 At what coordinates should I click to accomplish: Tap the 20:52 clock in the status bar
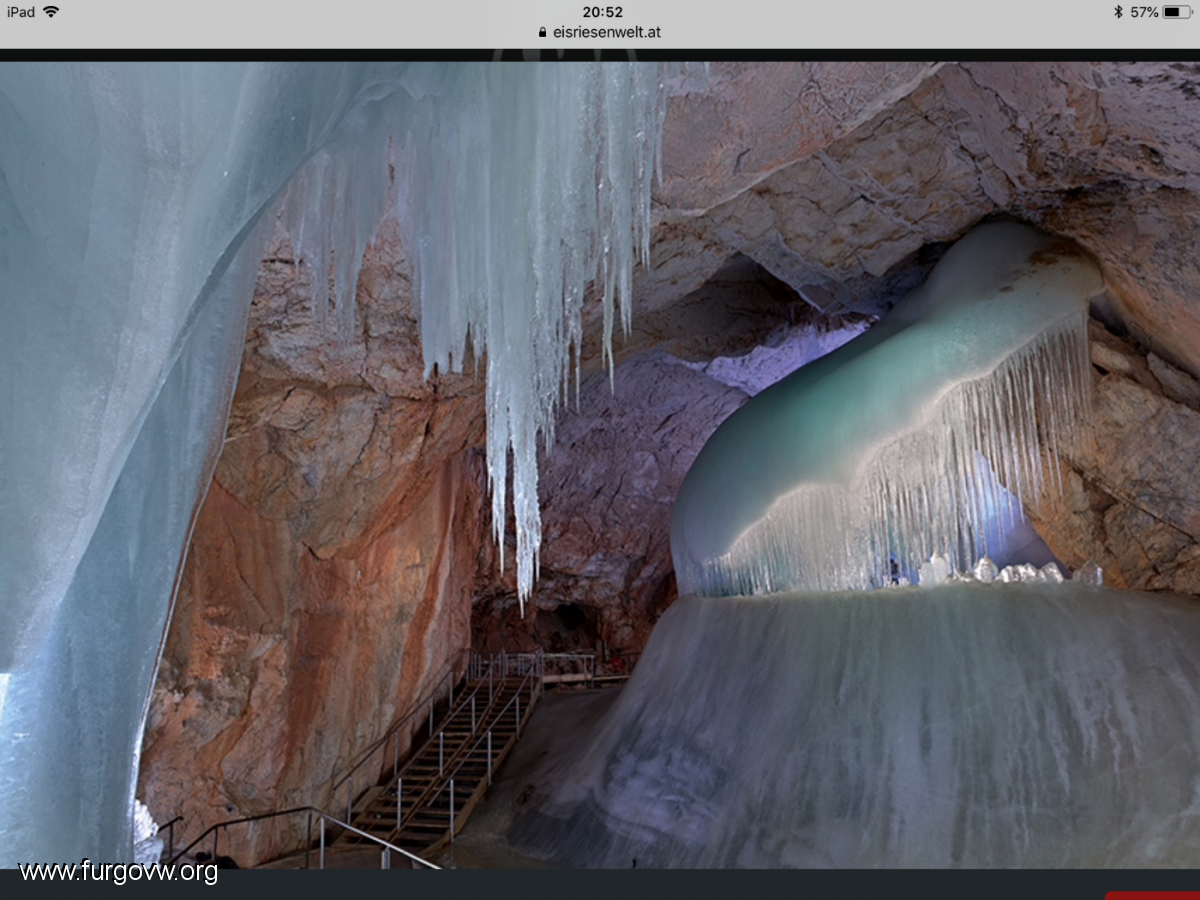pyautogui.click(x=602, y=12)
